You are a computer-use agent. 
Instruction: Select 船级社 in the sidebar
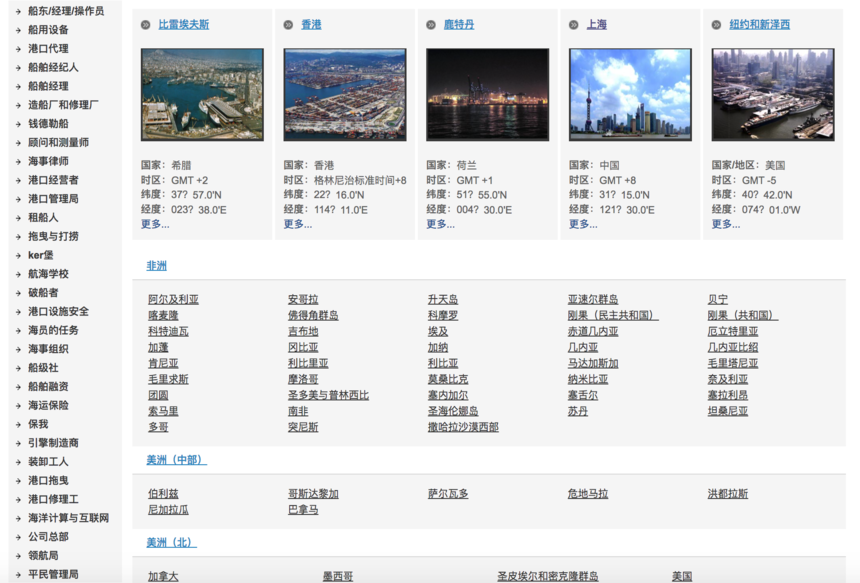tap(43, 367)
